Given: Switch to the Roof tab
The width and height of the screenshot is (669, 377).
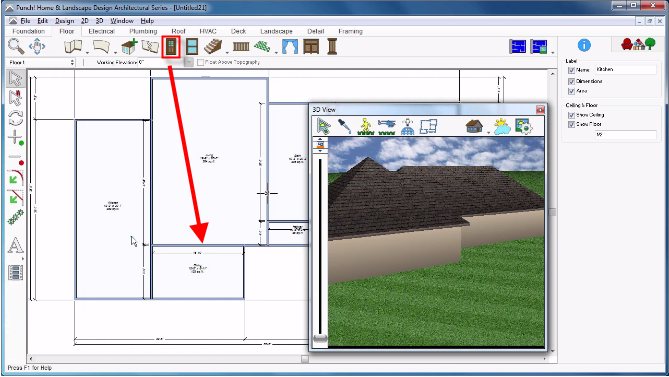Looking at the screenshot, I should click(x=178, y=31).
